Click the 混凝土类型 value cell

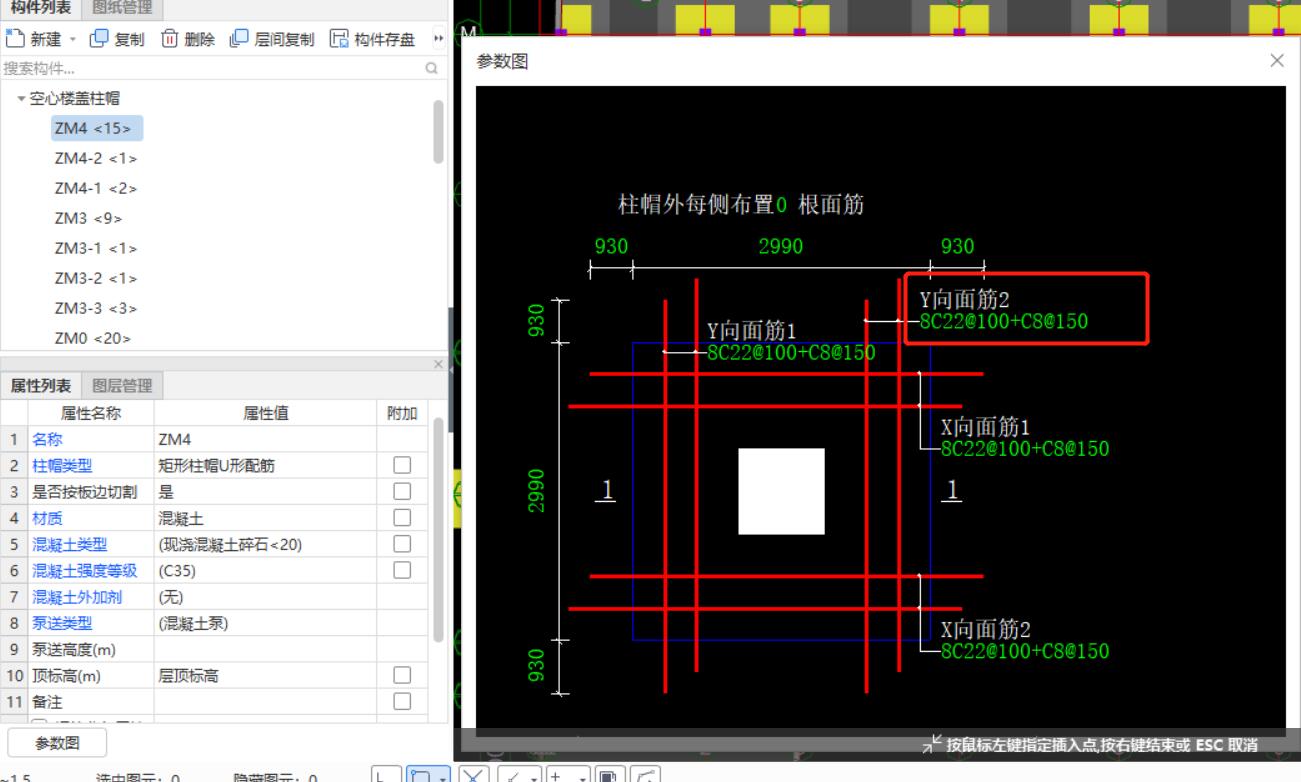point(265,544)
